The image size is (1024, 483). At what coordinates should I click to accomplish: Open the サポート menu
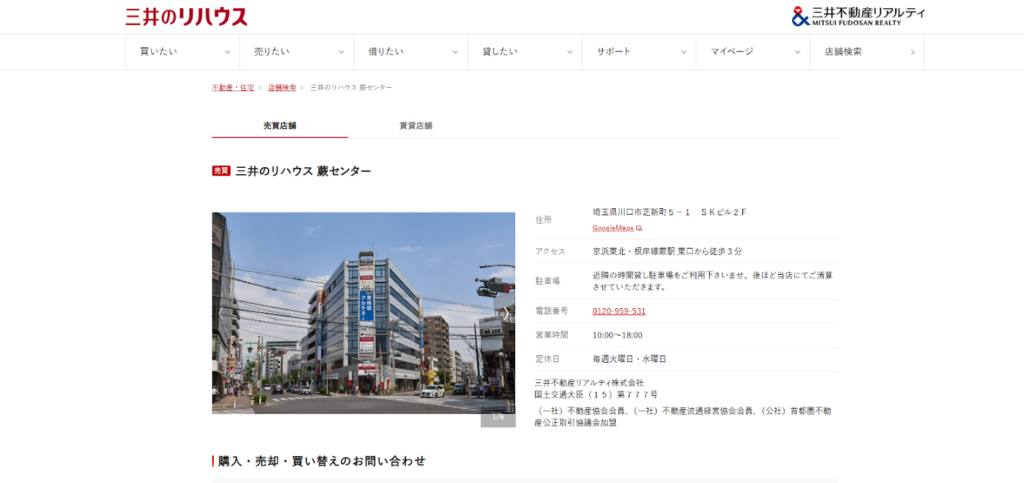639,52
